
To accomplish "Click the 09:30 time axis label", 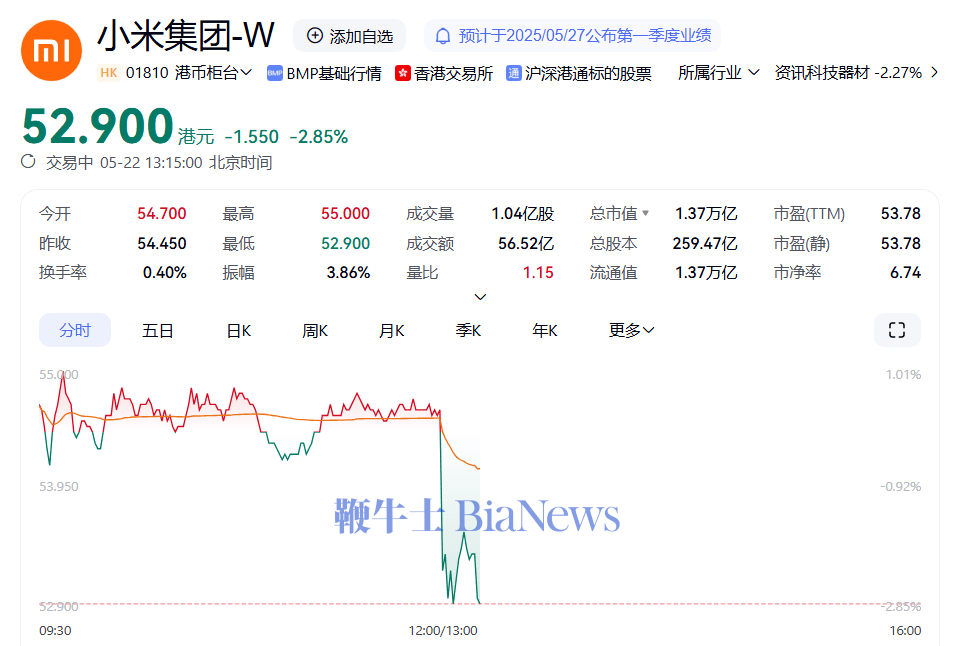I will [x=55, y=631].
